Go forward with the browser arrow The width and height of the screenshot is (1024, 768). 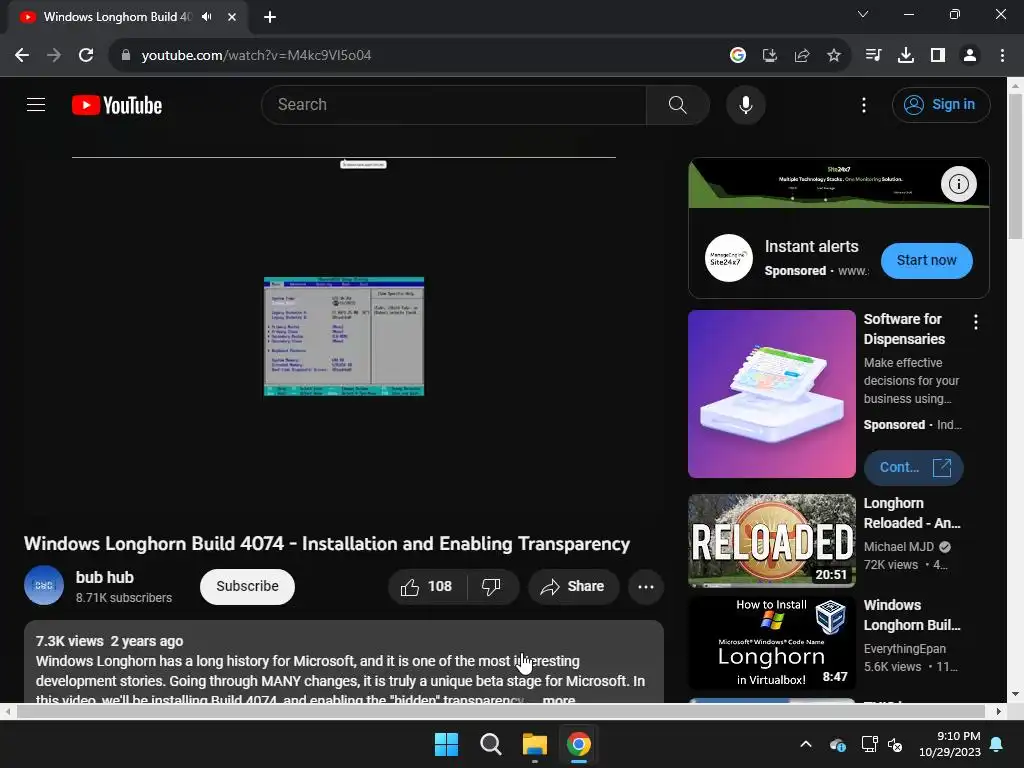[54, 56]
